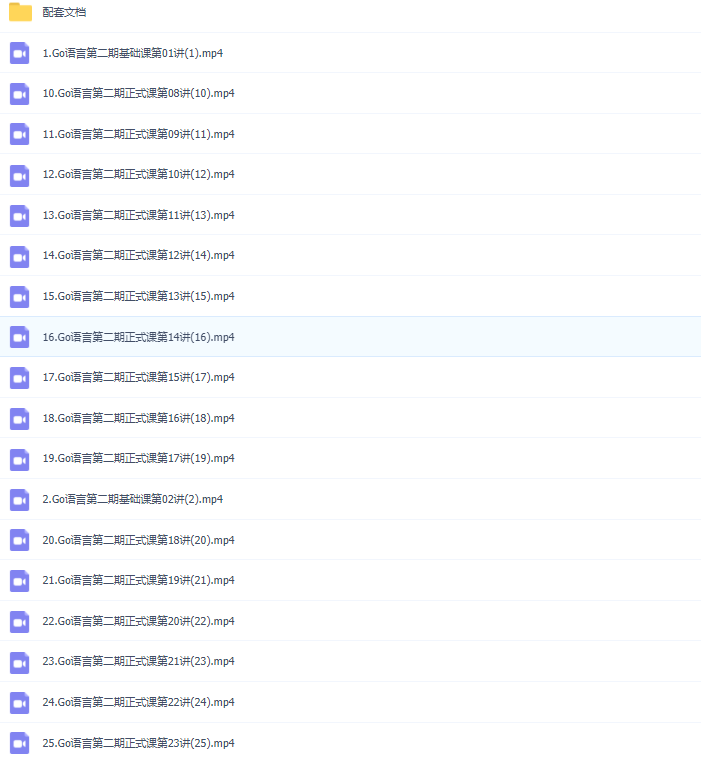Click video icon for 24.Go语言第二期正式课第22讲(24).mp4
701x762 pixels.
click(x=19, y=702)
